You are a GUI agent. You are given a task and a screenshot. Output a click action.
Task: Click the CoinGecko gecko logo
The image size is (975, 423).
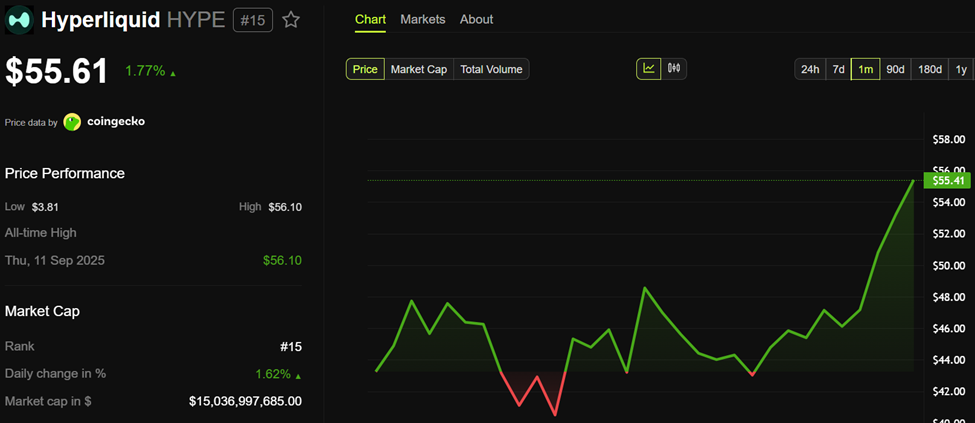(x=72, y=122)
